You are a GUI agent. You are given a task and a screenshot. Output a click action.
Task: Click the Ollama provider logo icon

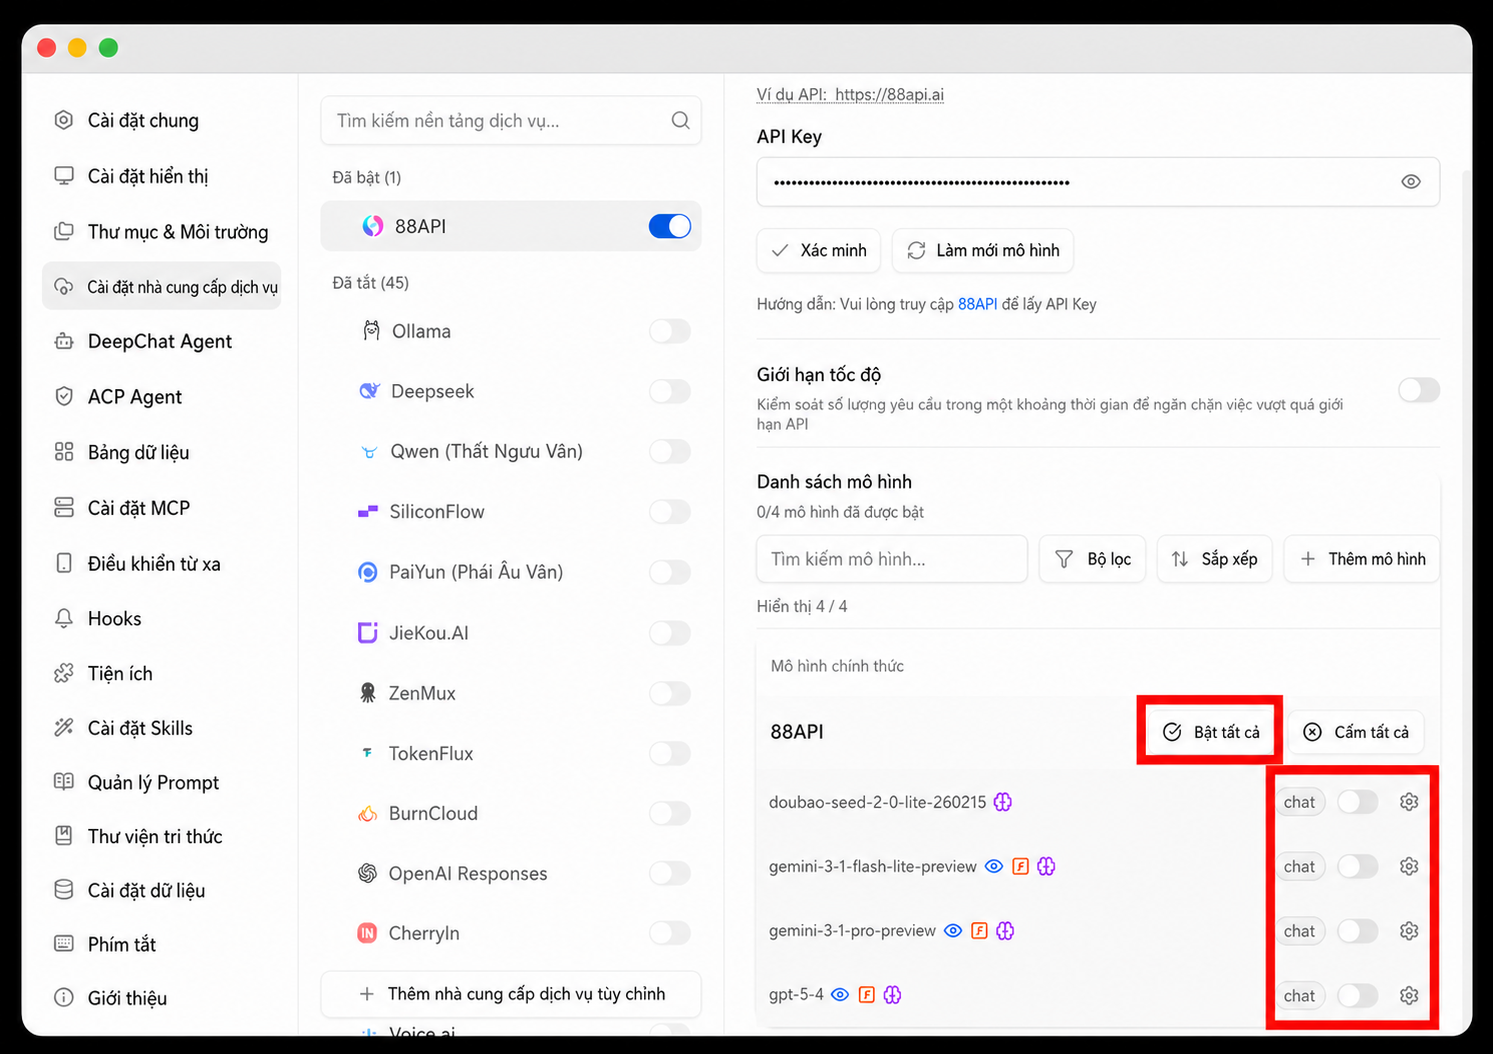371,331
